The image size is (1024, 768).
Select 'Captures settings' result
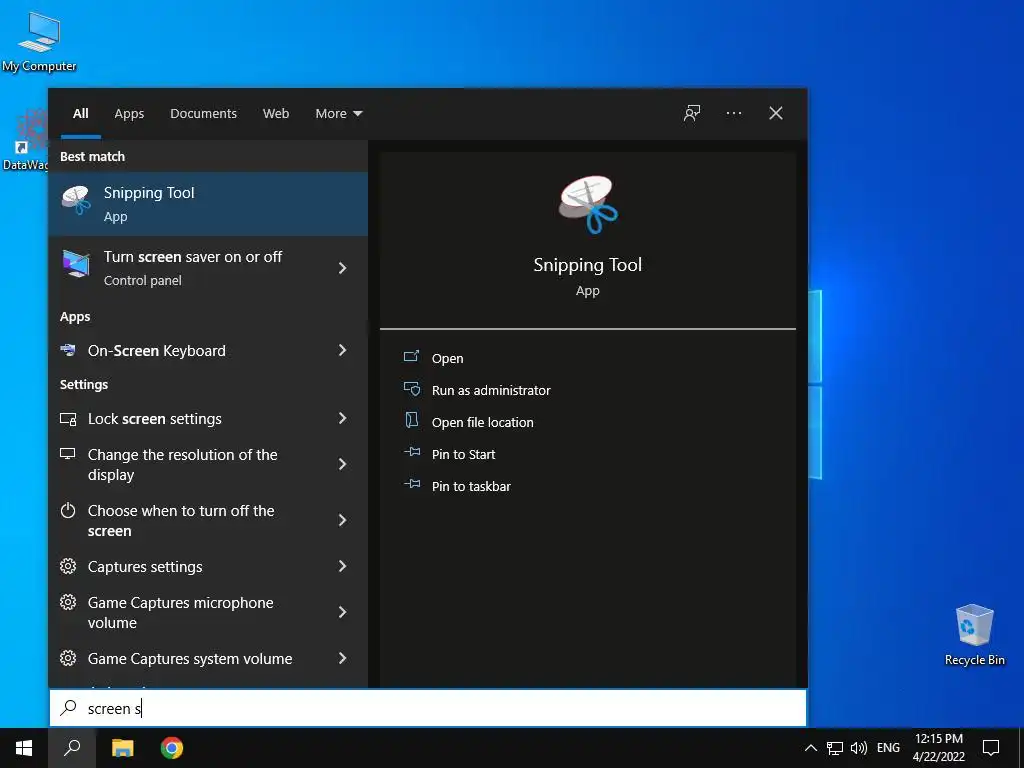pyautogui.click(x=208, y=566)
